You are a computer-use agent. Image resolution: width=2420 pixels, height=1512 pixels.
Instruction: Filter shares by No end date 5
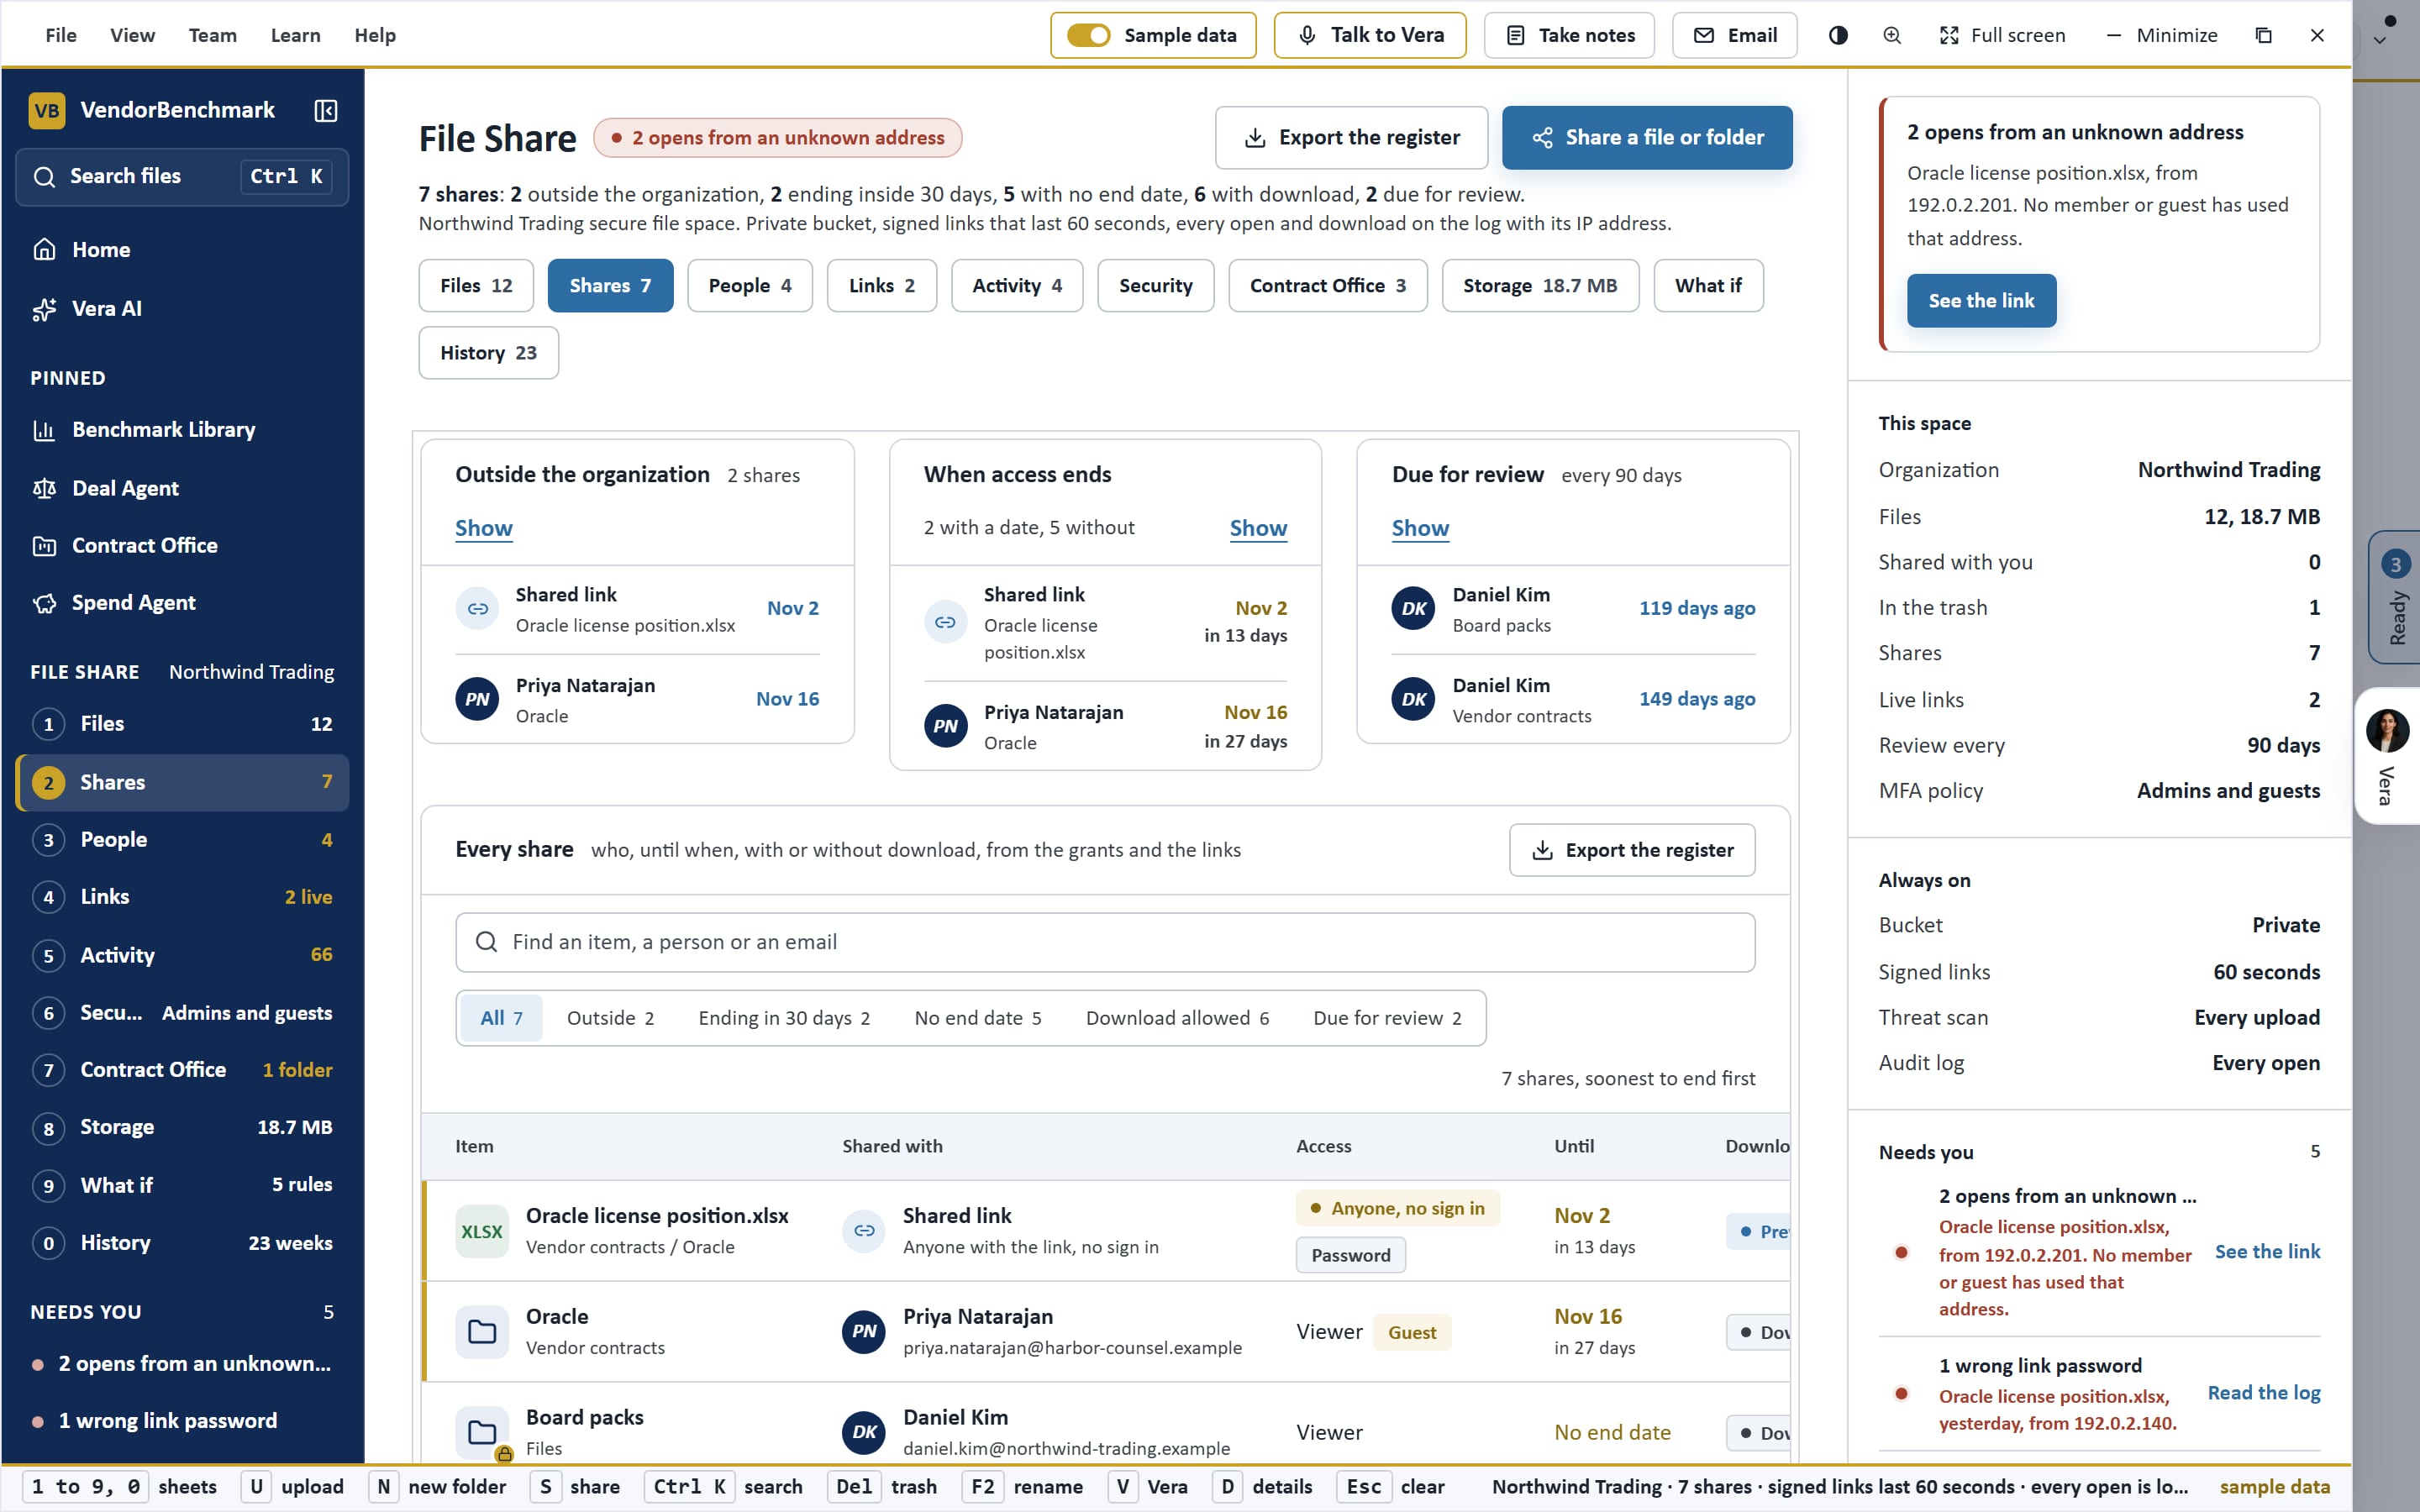[978, 1018]
